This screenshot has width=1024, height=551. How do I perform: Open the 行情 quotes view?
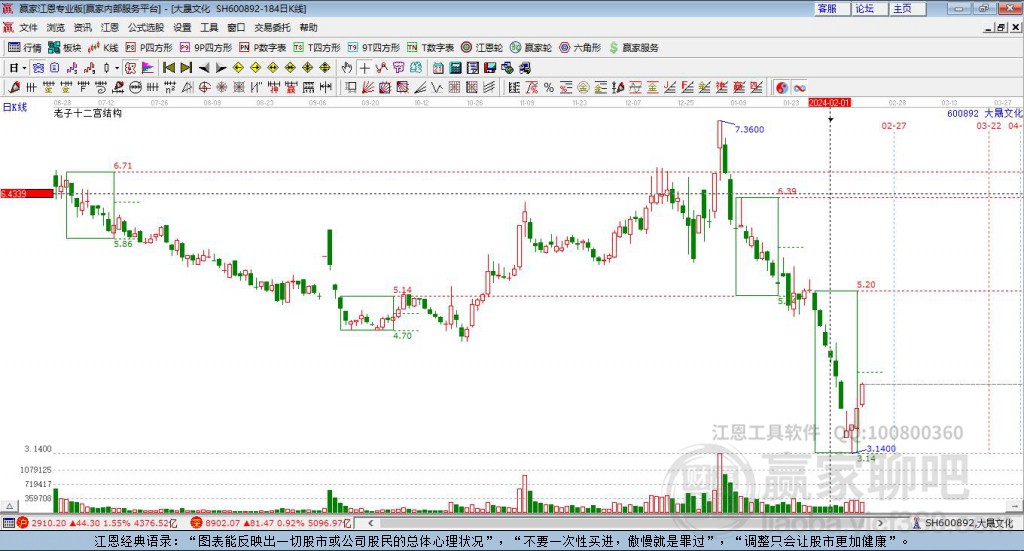(25, 48)
